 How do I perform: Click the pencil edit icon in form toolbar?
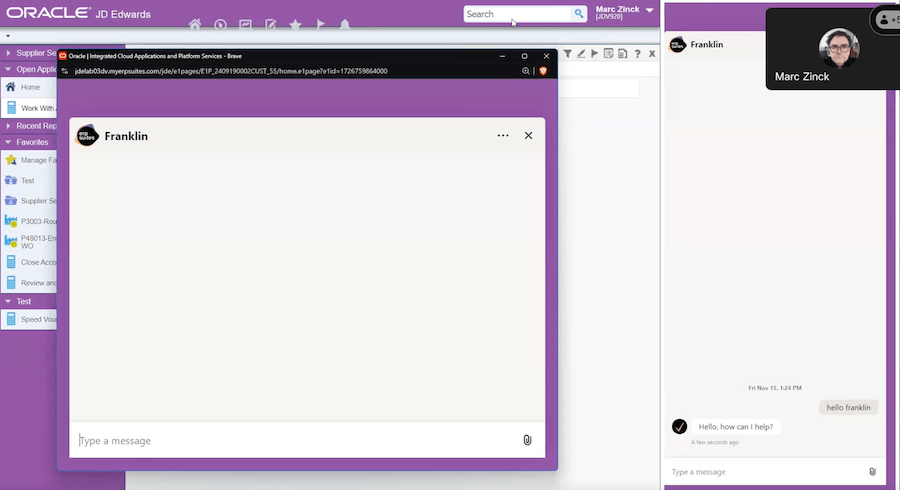tap(581, 53)
